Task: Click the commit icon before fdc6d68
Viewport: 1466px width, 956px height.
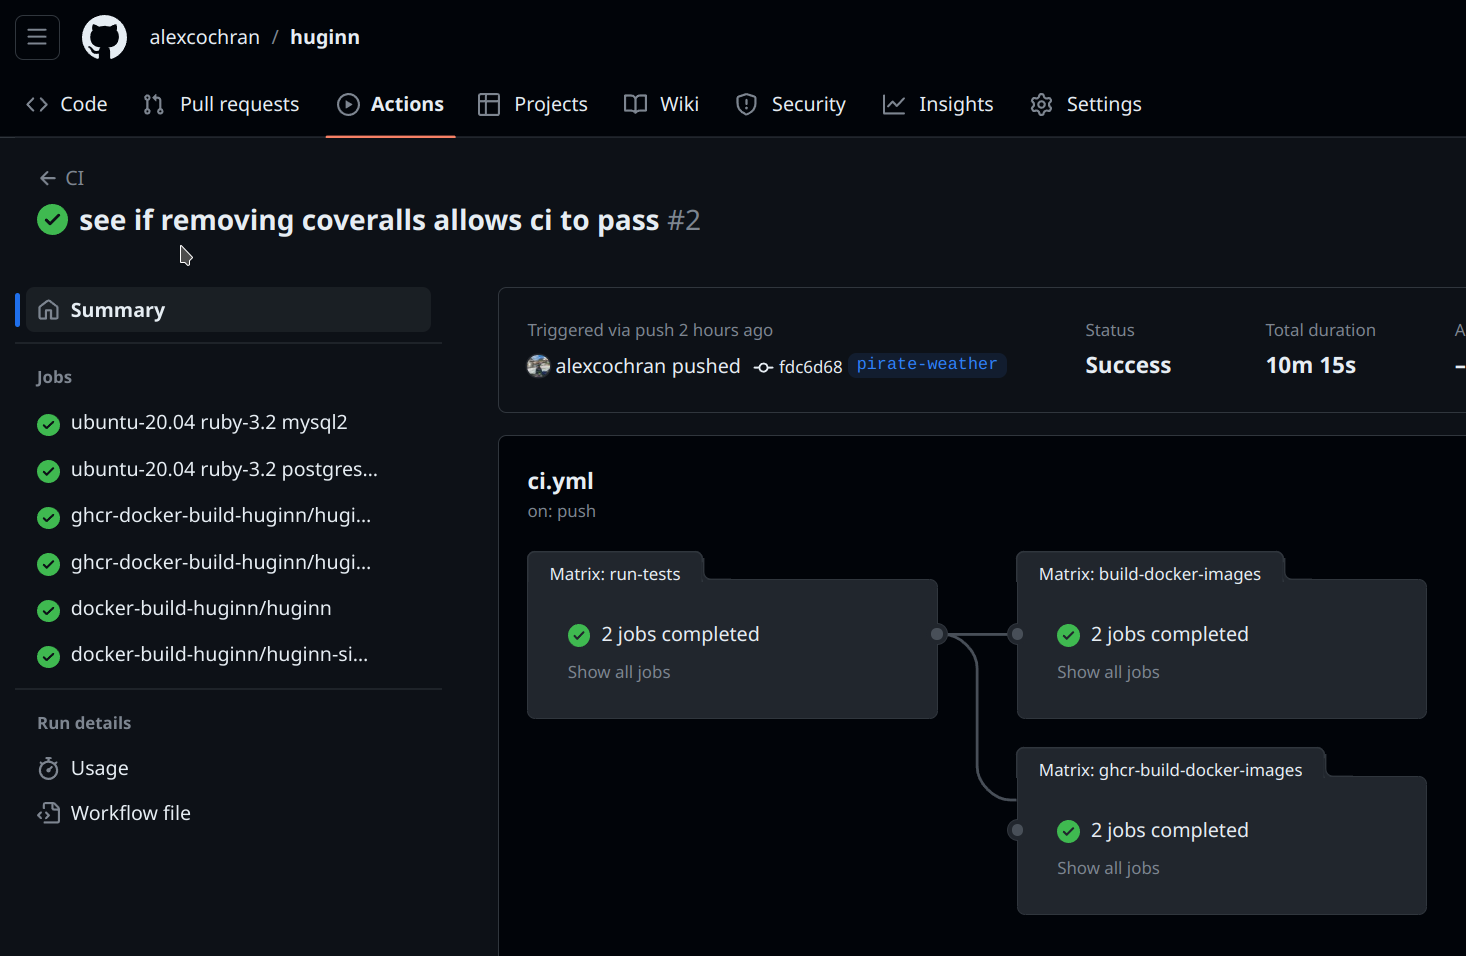Action: (x=763, y=367)
